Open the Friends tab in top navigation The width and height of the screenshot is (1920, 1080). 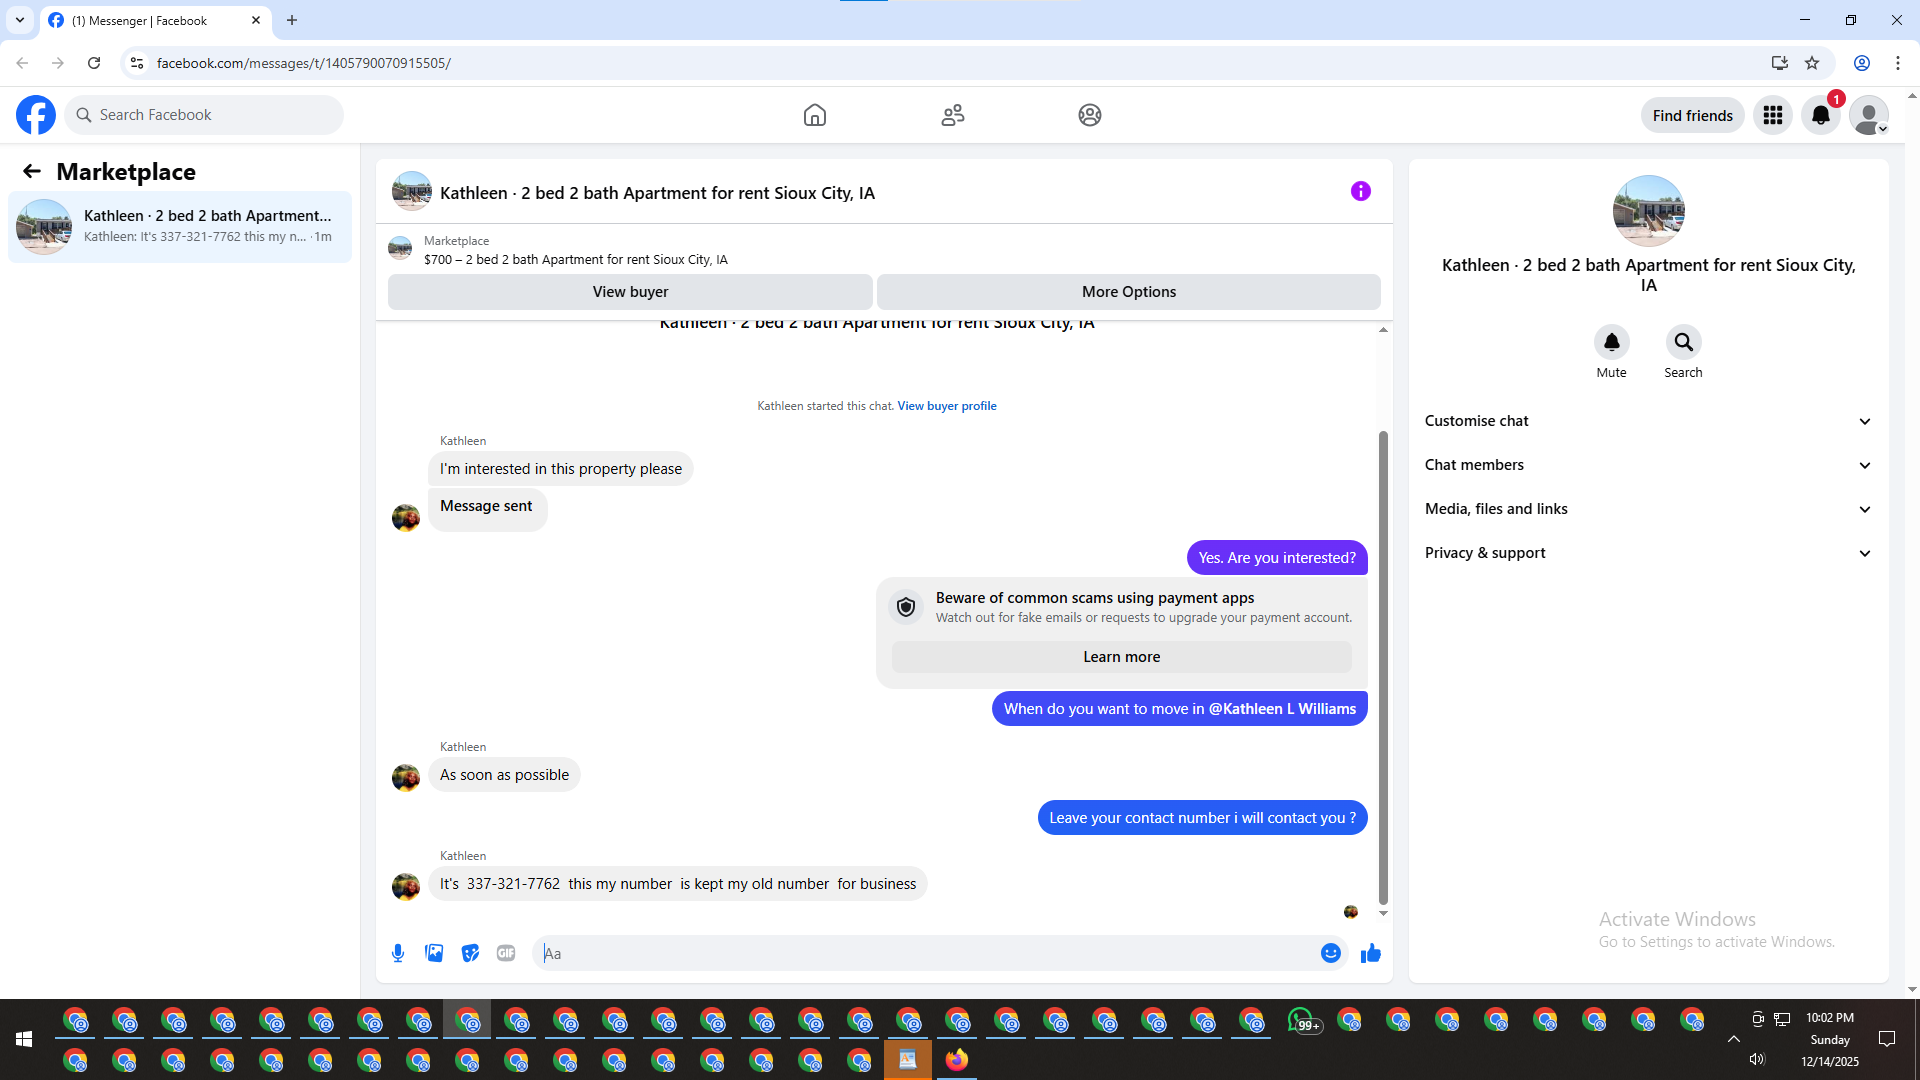coord(953,115)
